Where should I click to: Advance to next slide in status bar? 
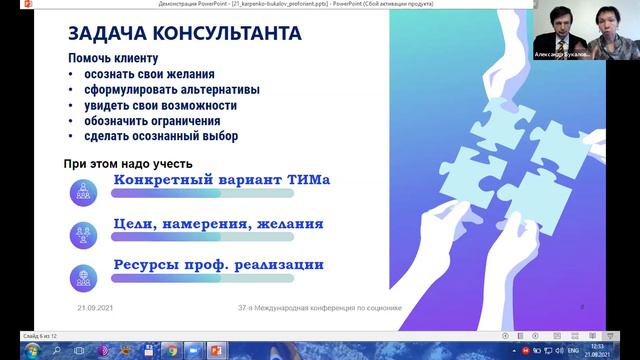click(x=535, y=336)
